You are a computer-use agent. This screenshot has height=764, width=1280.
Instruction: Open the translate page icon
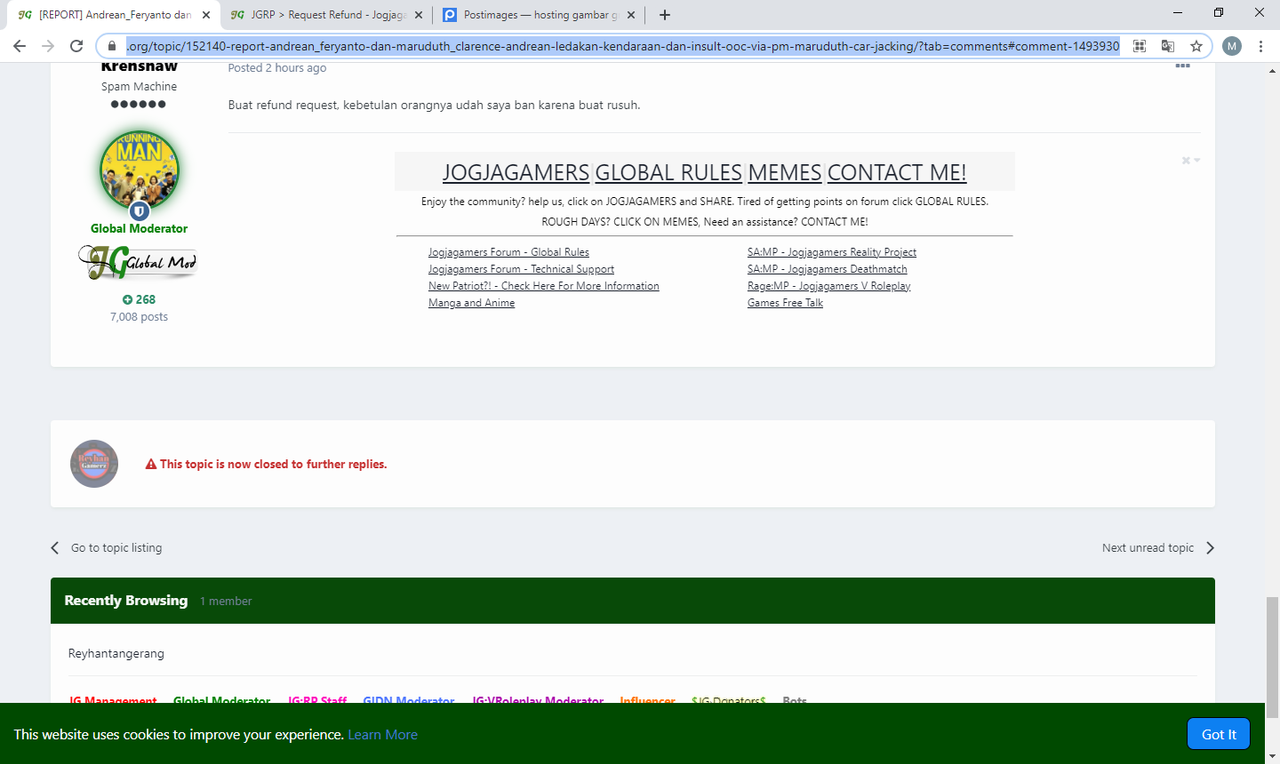1167,46
